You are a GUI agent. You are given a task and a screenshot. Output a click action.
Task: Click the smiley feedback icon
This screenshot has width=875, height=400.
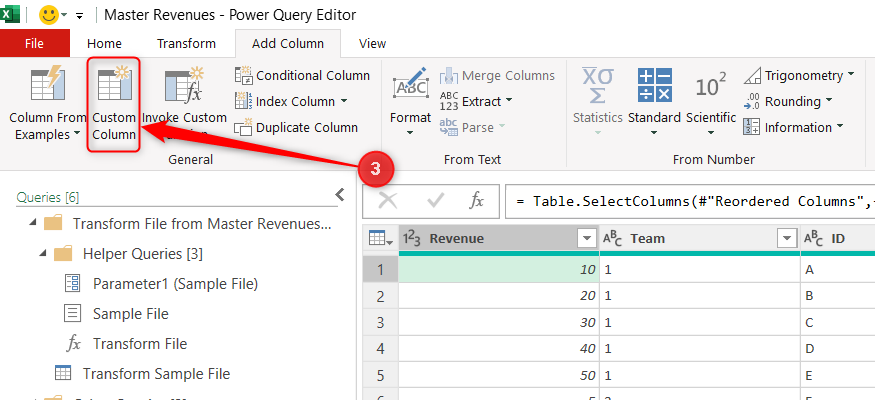click(x=49, y=15)
